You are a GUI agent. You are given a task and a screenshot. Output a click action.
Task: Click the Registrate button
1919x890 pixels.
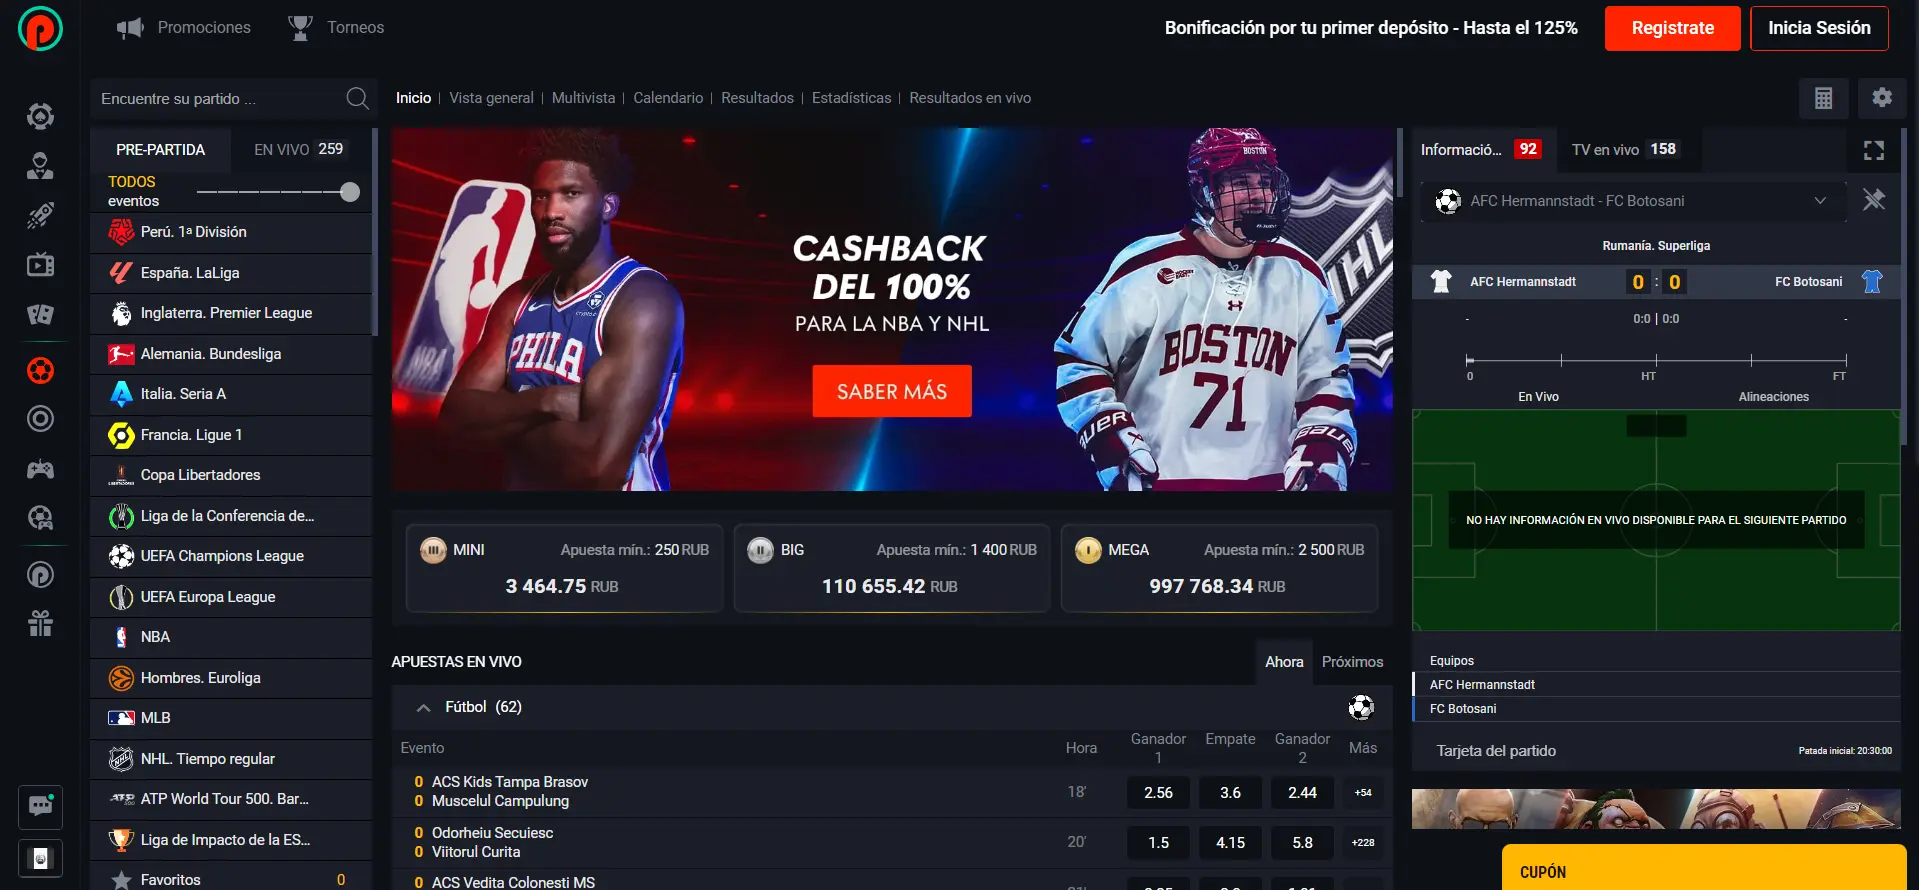(1672, 28)
